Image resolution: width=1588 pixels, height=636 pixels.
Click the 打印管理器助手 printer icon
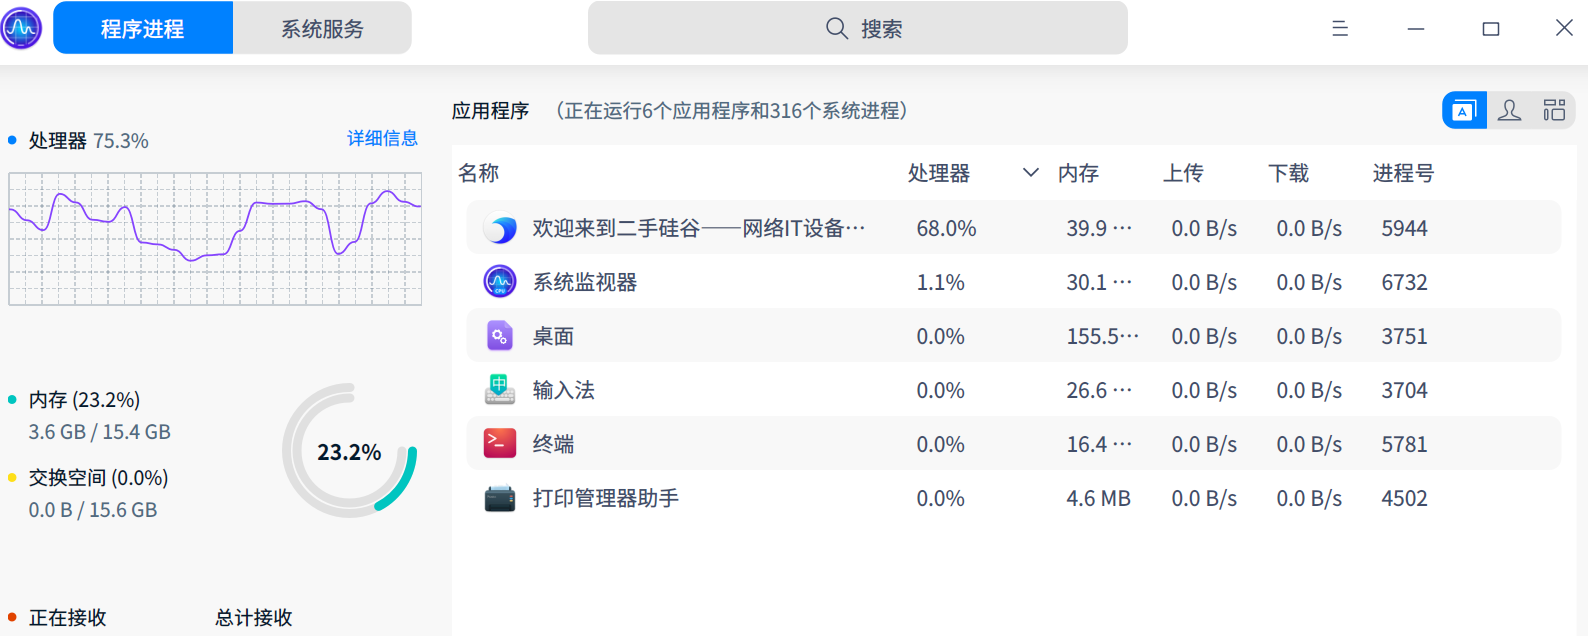(x=500, y=498)
